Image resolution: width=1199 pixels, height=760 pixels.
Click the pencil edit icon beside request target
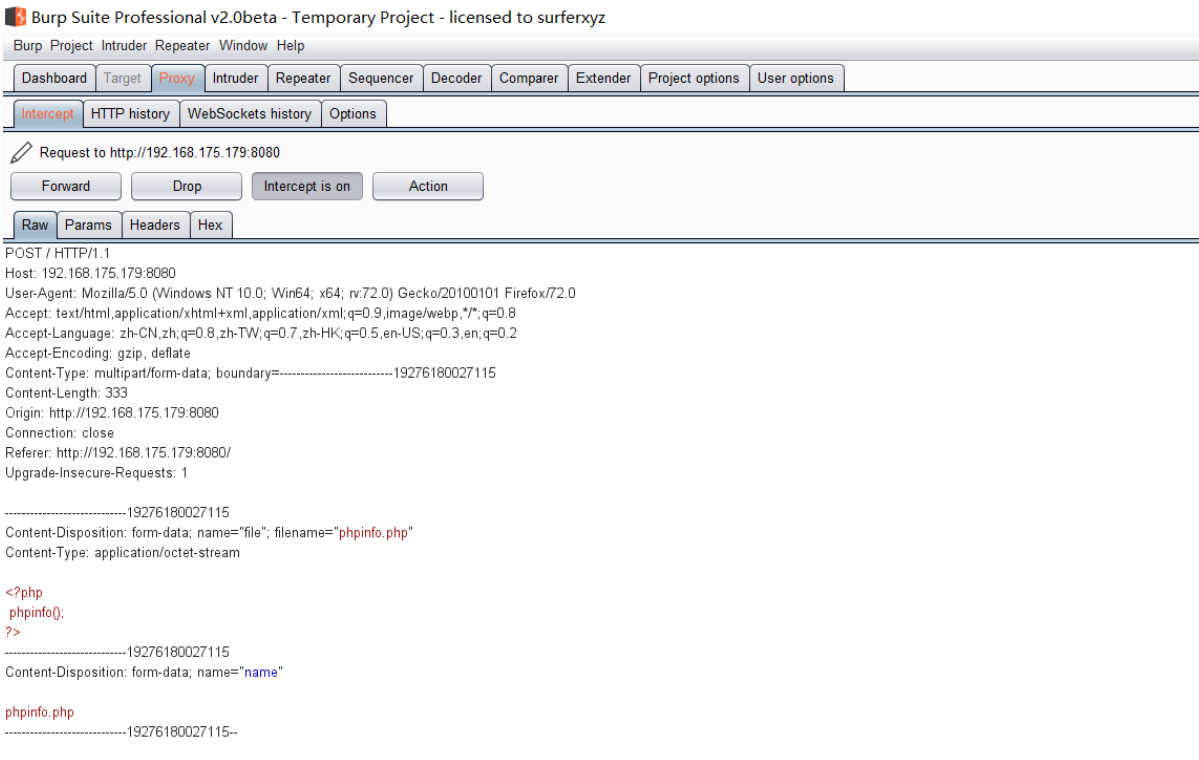click(x=21, y=153)
